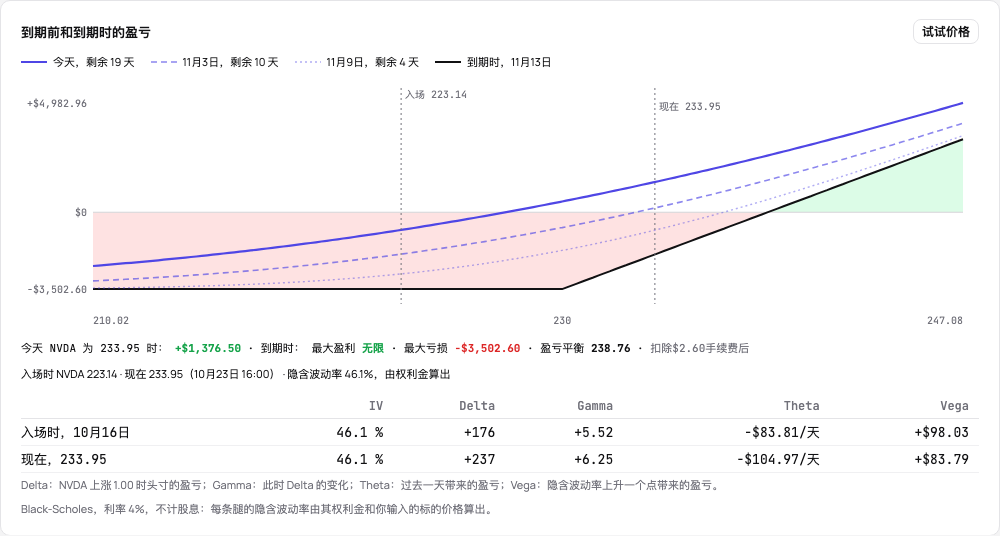Click the +6.25 Gamma cell
The image size is (1000, 536).
tap(594, 459)
